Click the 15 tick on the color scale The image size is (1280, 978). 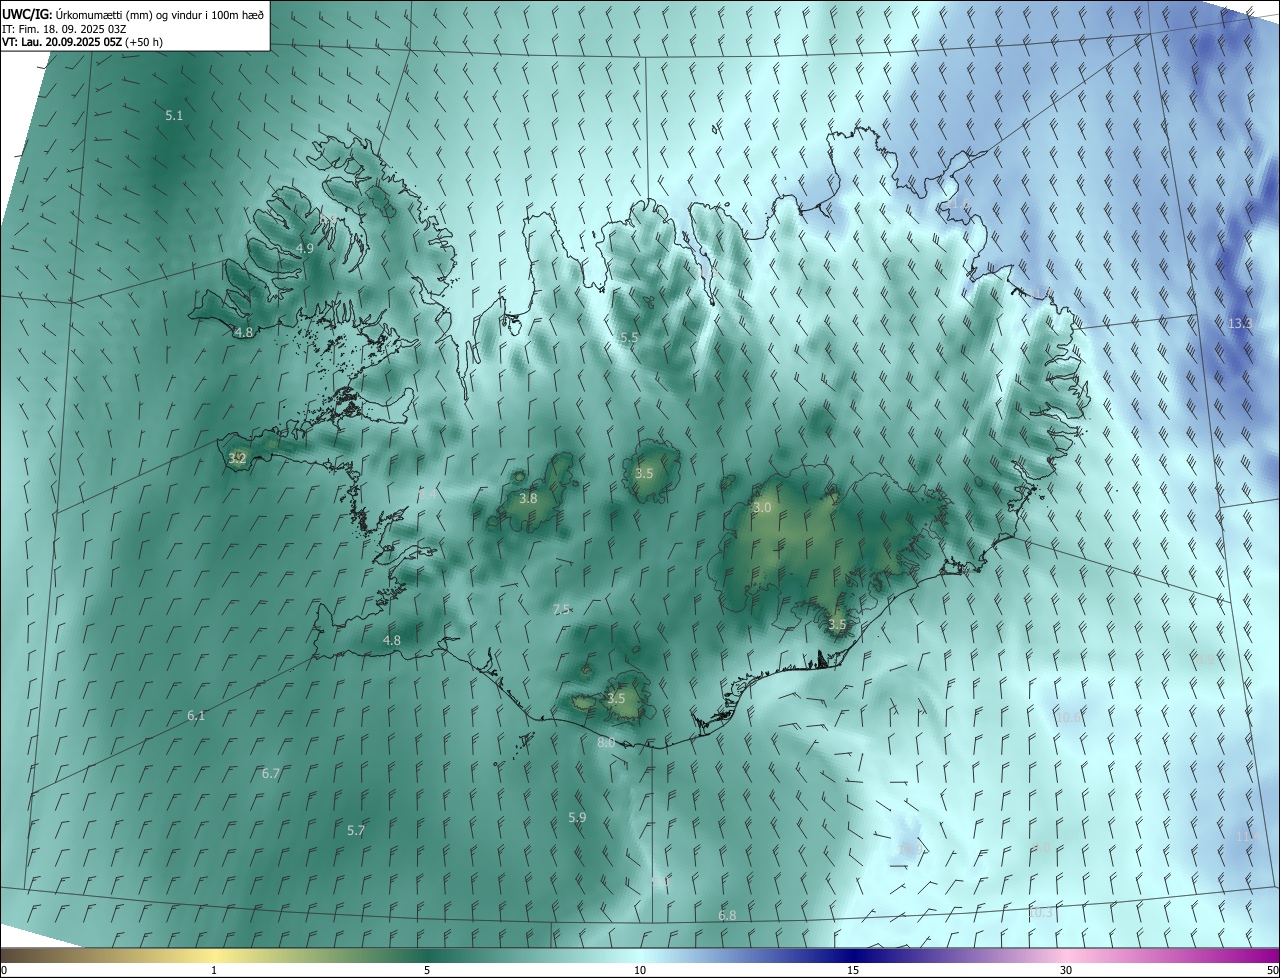click(853, 970)
